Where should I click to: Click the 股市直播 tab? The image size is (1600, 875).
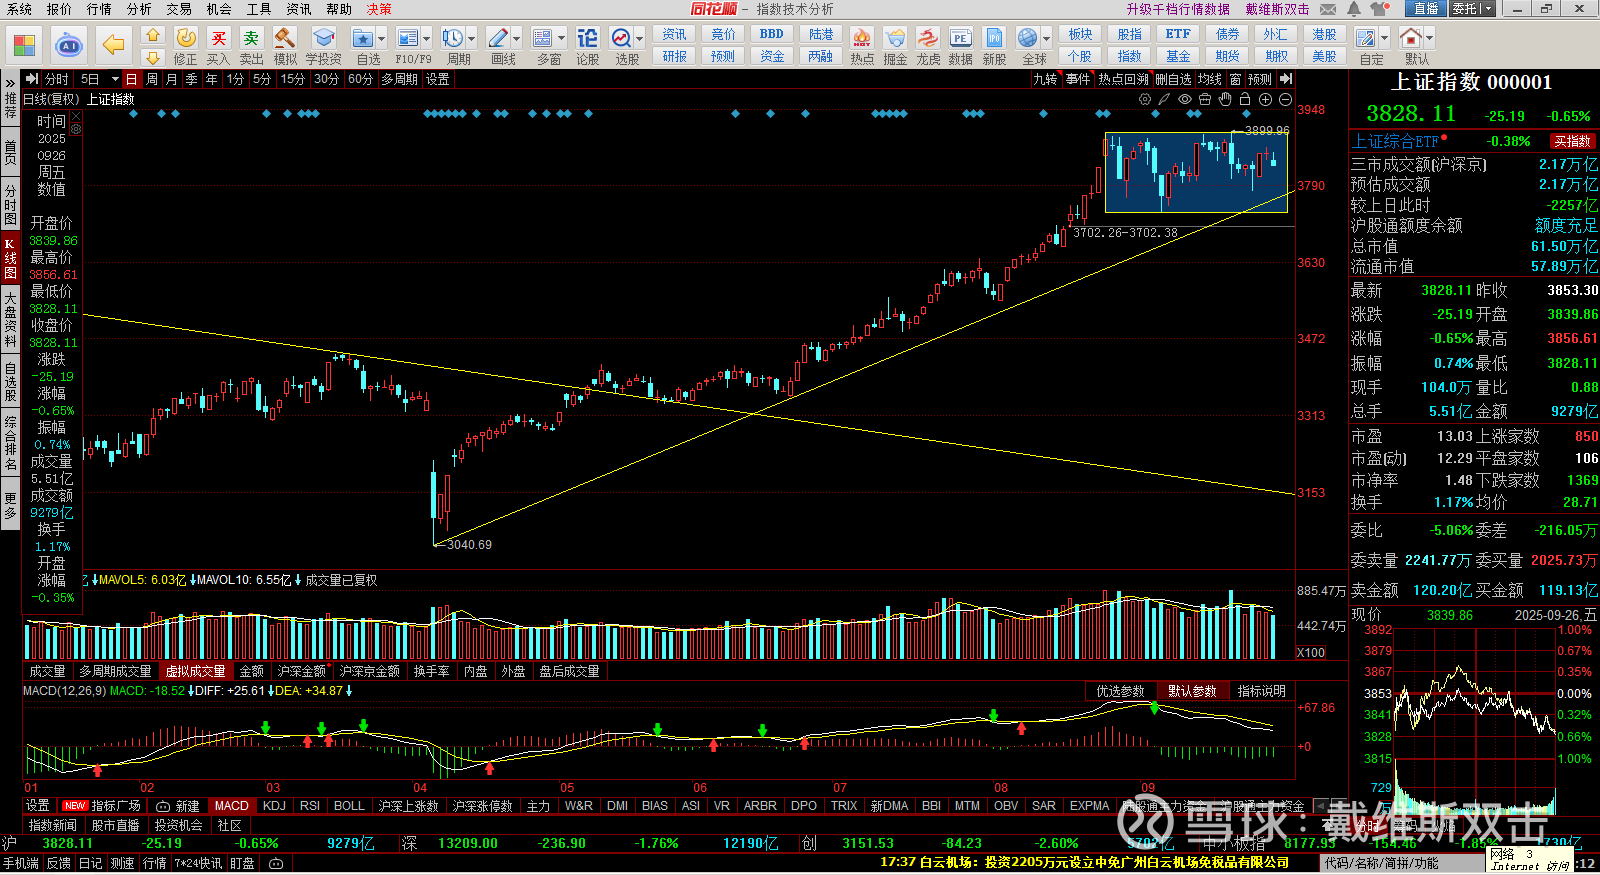tap(115, 825)
